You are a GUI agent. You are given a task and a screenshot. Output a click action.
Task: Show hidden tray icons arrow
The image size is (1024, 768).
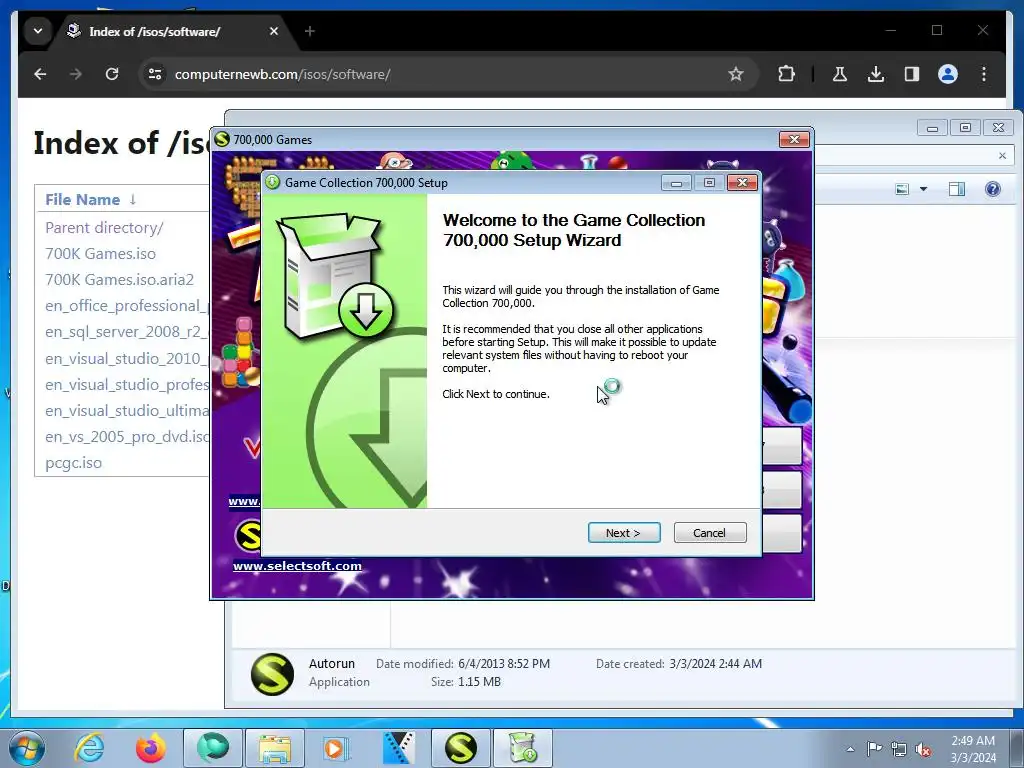pyautogui.click(x=850, y=749)
